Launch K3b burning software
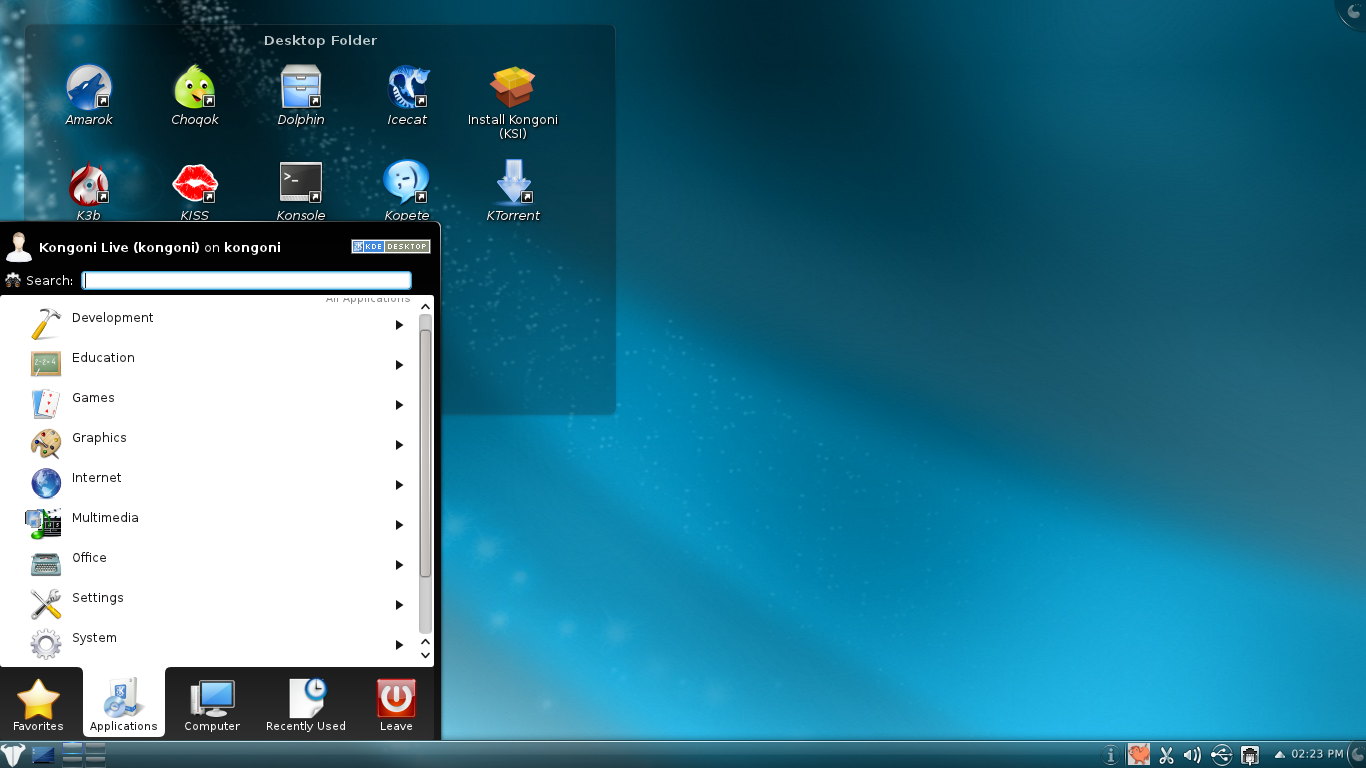The width and height of the screenshot is (1366, 768). (88, 182)
